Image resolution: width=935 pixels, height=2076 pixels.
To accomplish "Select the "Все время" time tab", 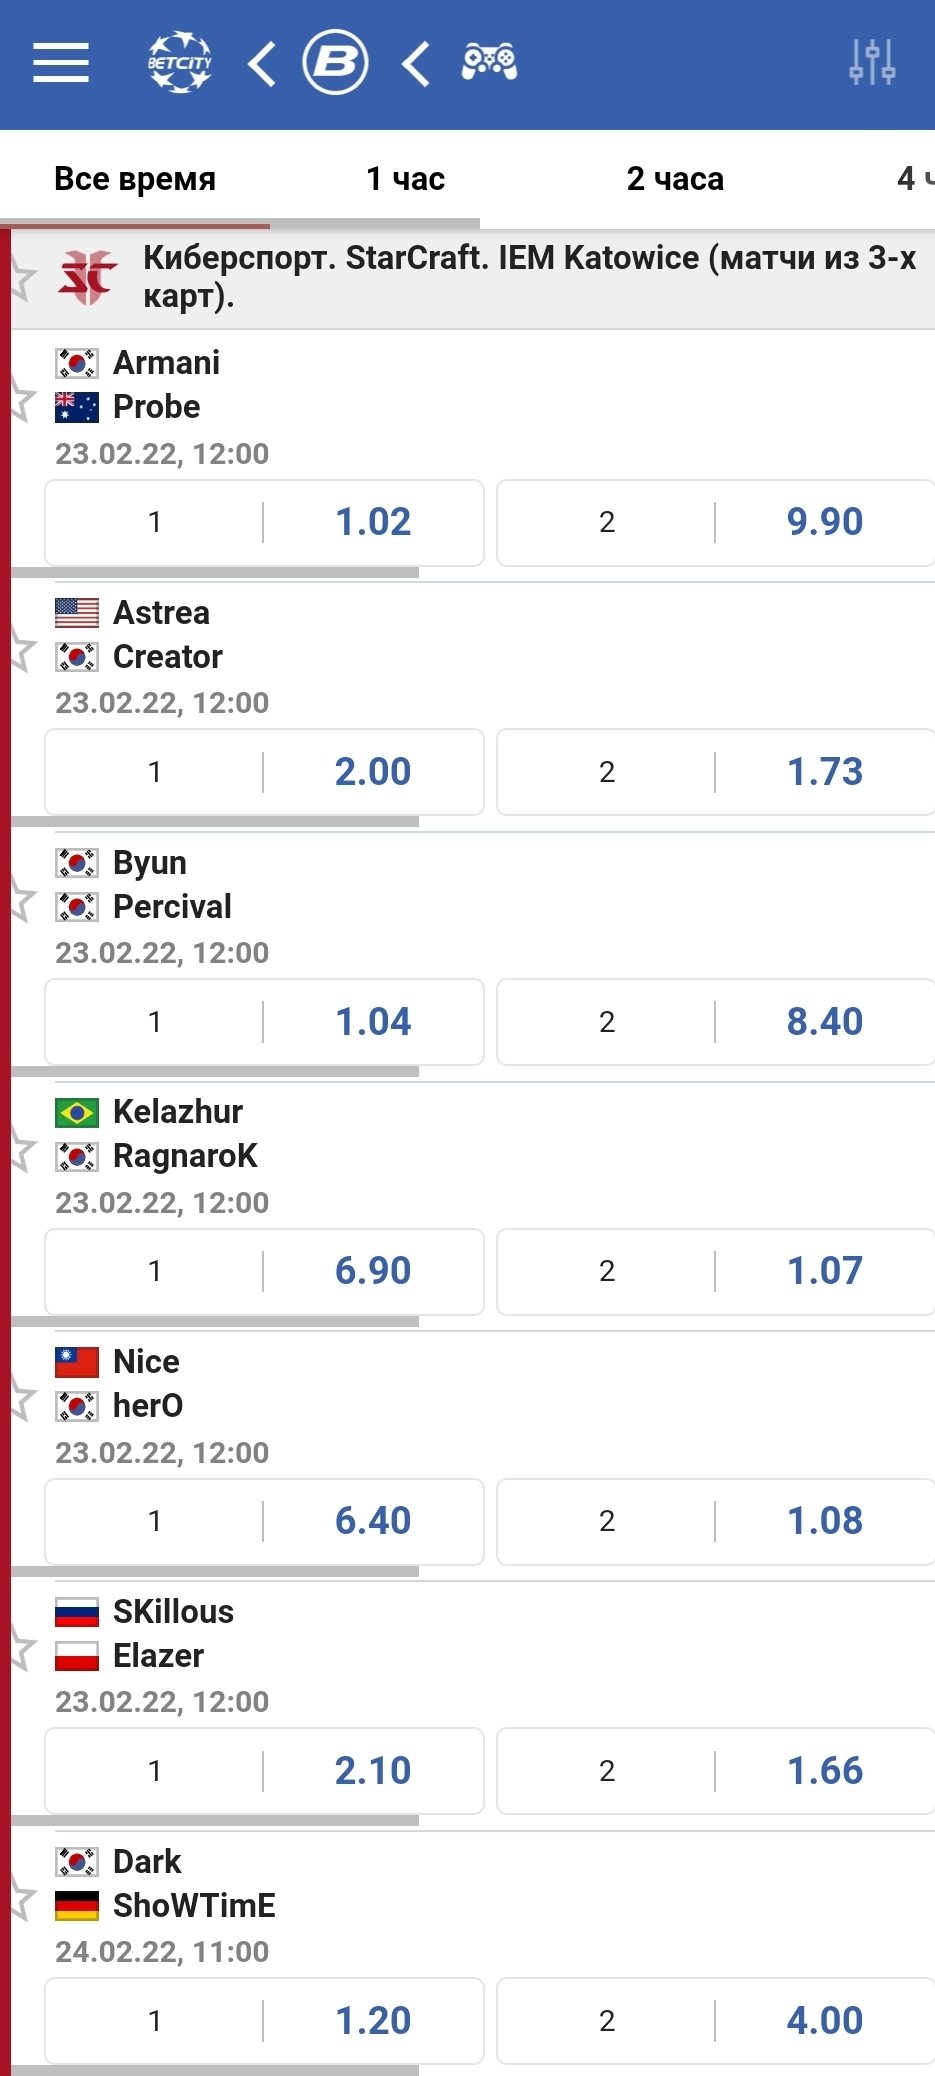I will tap(135, 179).
